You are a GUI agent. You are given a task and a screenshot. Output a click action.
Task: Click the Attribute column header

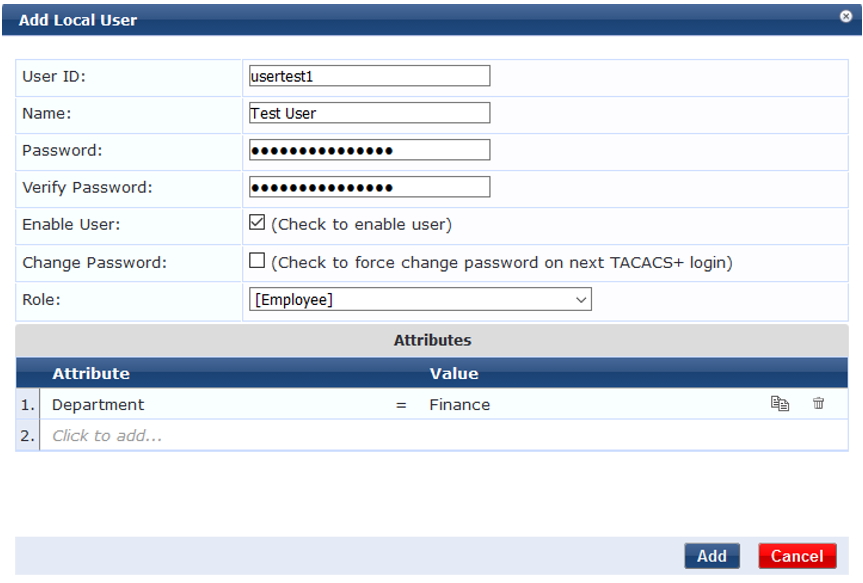(x=91, y=374)
